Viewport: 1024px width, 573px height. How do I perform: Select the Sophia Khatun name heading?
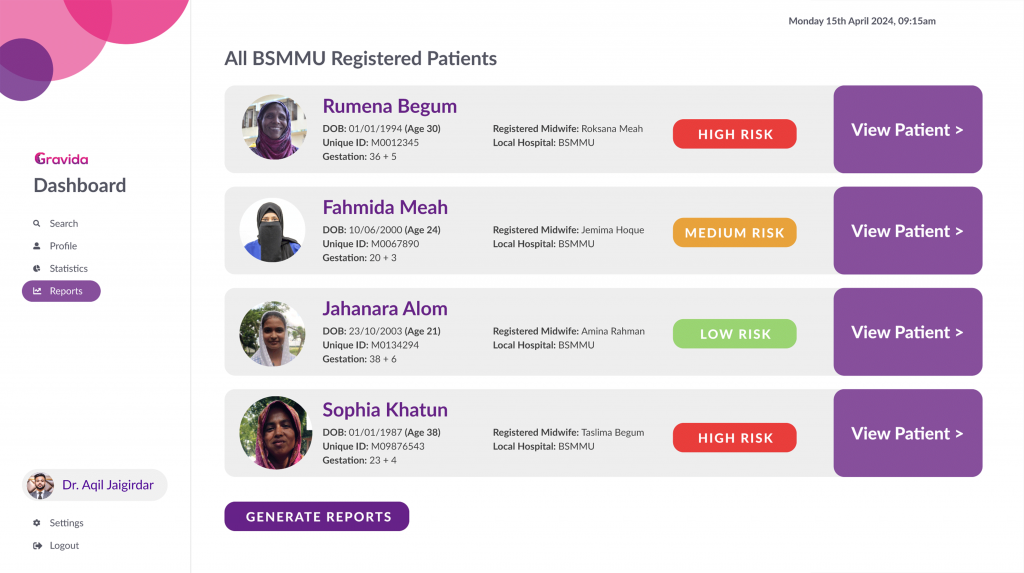[x=385, y=410]
